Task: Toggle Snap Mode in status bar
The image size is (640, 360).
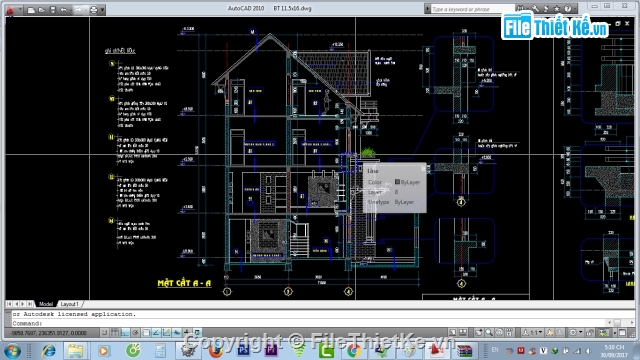Action: (105, 333)
